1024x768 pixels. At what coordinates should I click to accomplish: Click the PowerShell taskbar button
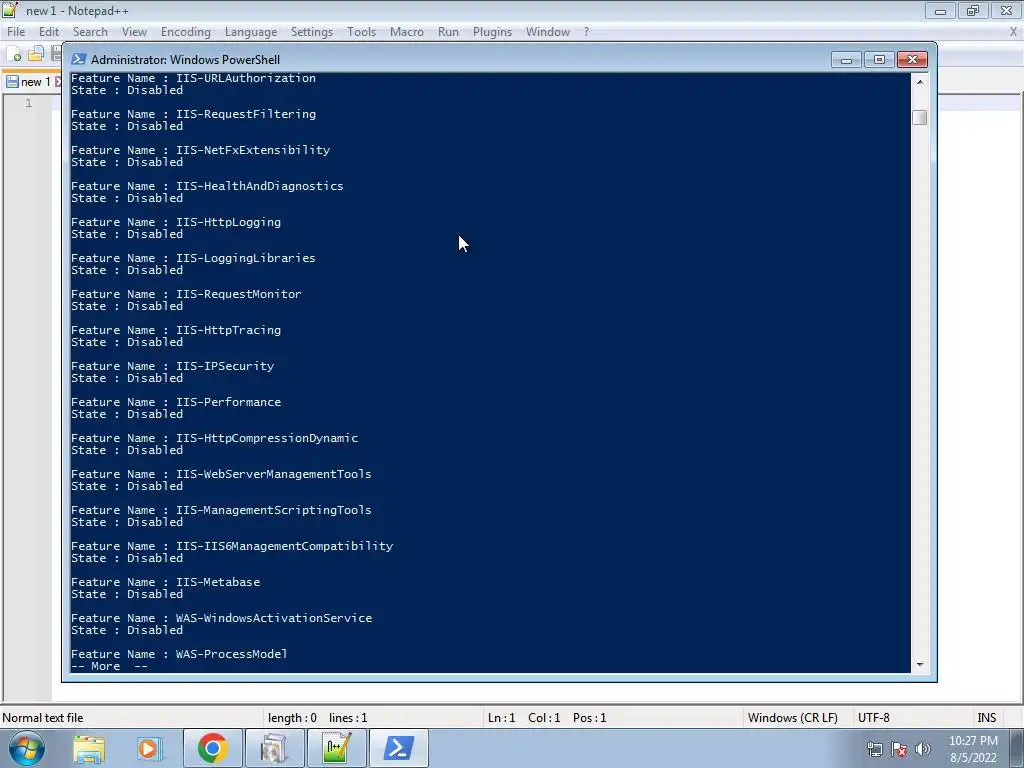pos(399,748)
